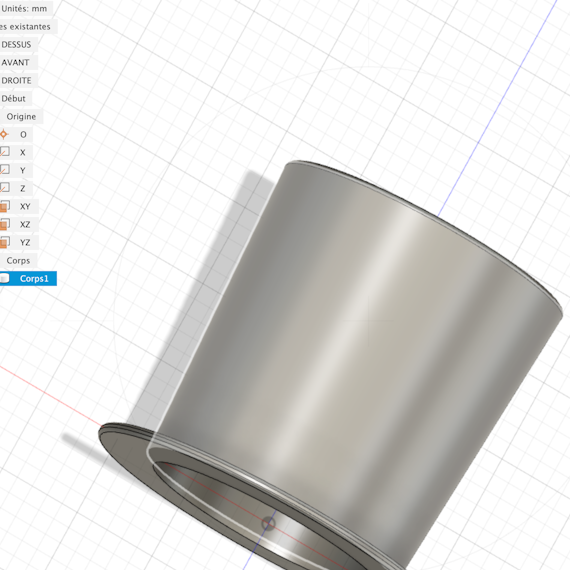This screenshot has width=570, height=570.
Task: Click the 'Unités: mm' entry
Action: [x=24, y=8]
